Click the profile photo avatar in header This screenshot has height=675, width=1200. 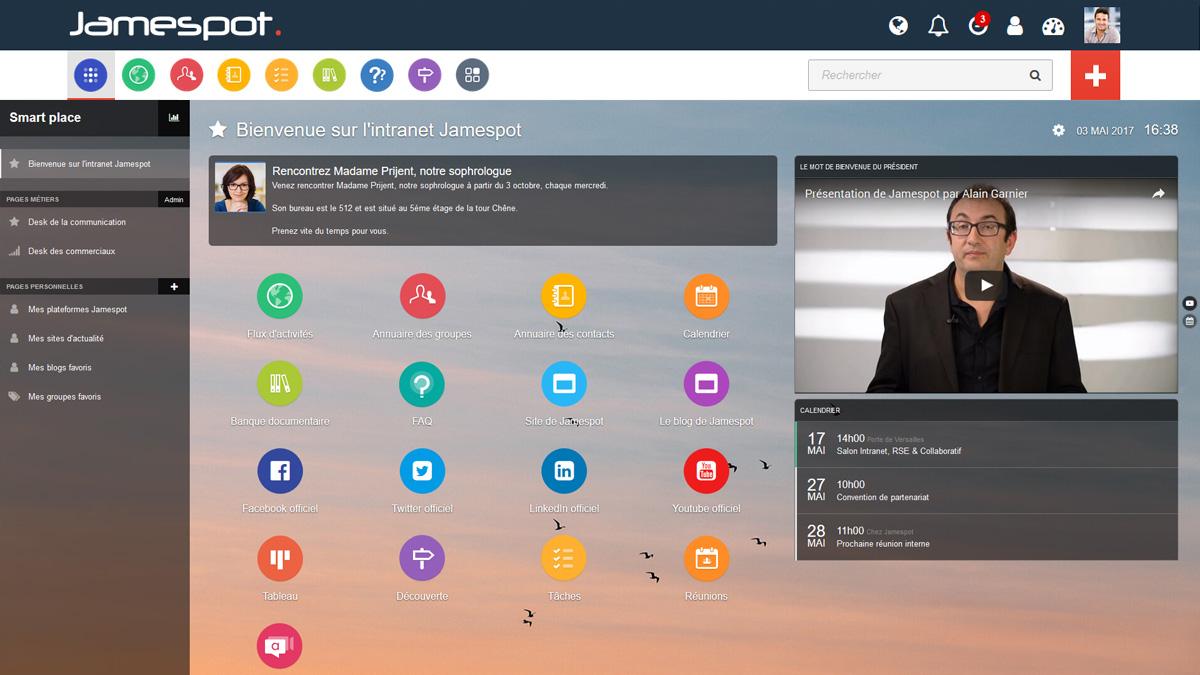(x=1102, y=25)
